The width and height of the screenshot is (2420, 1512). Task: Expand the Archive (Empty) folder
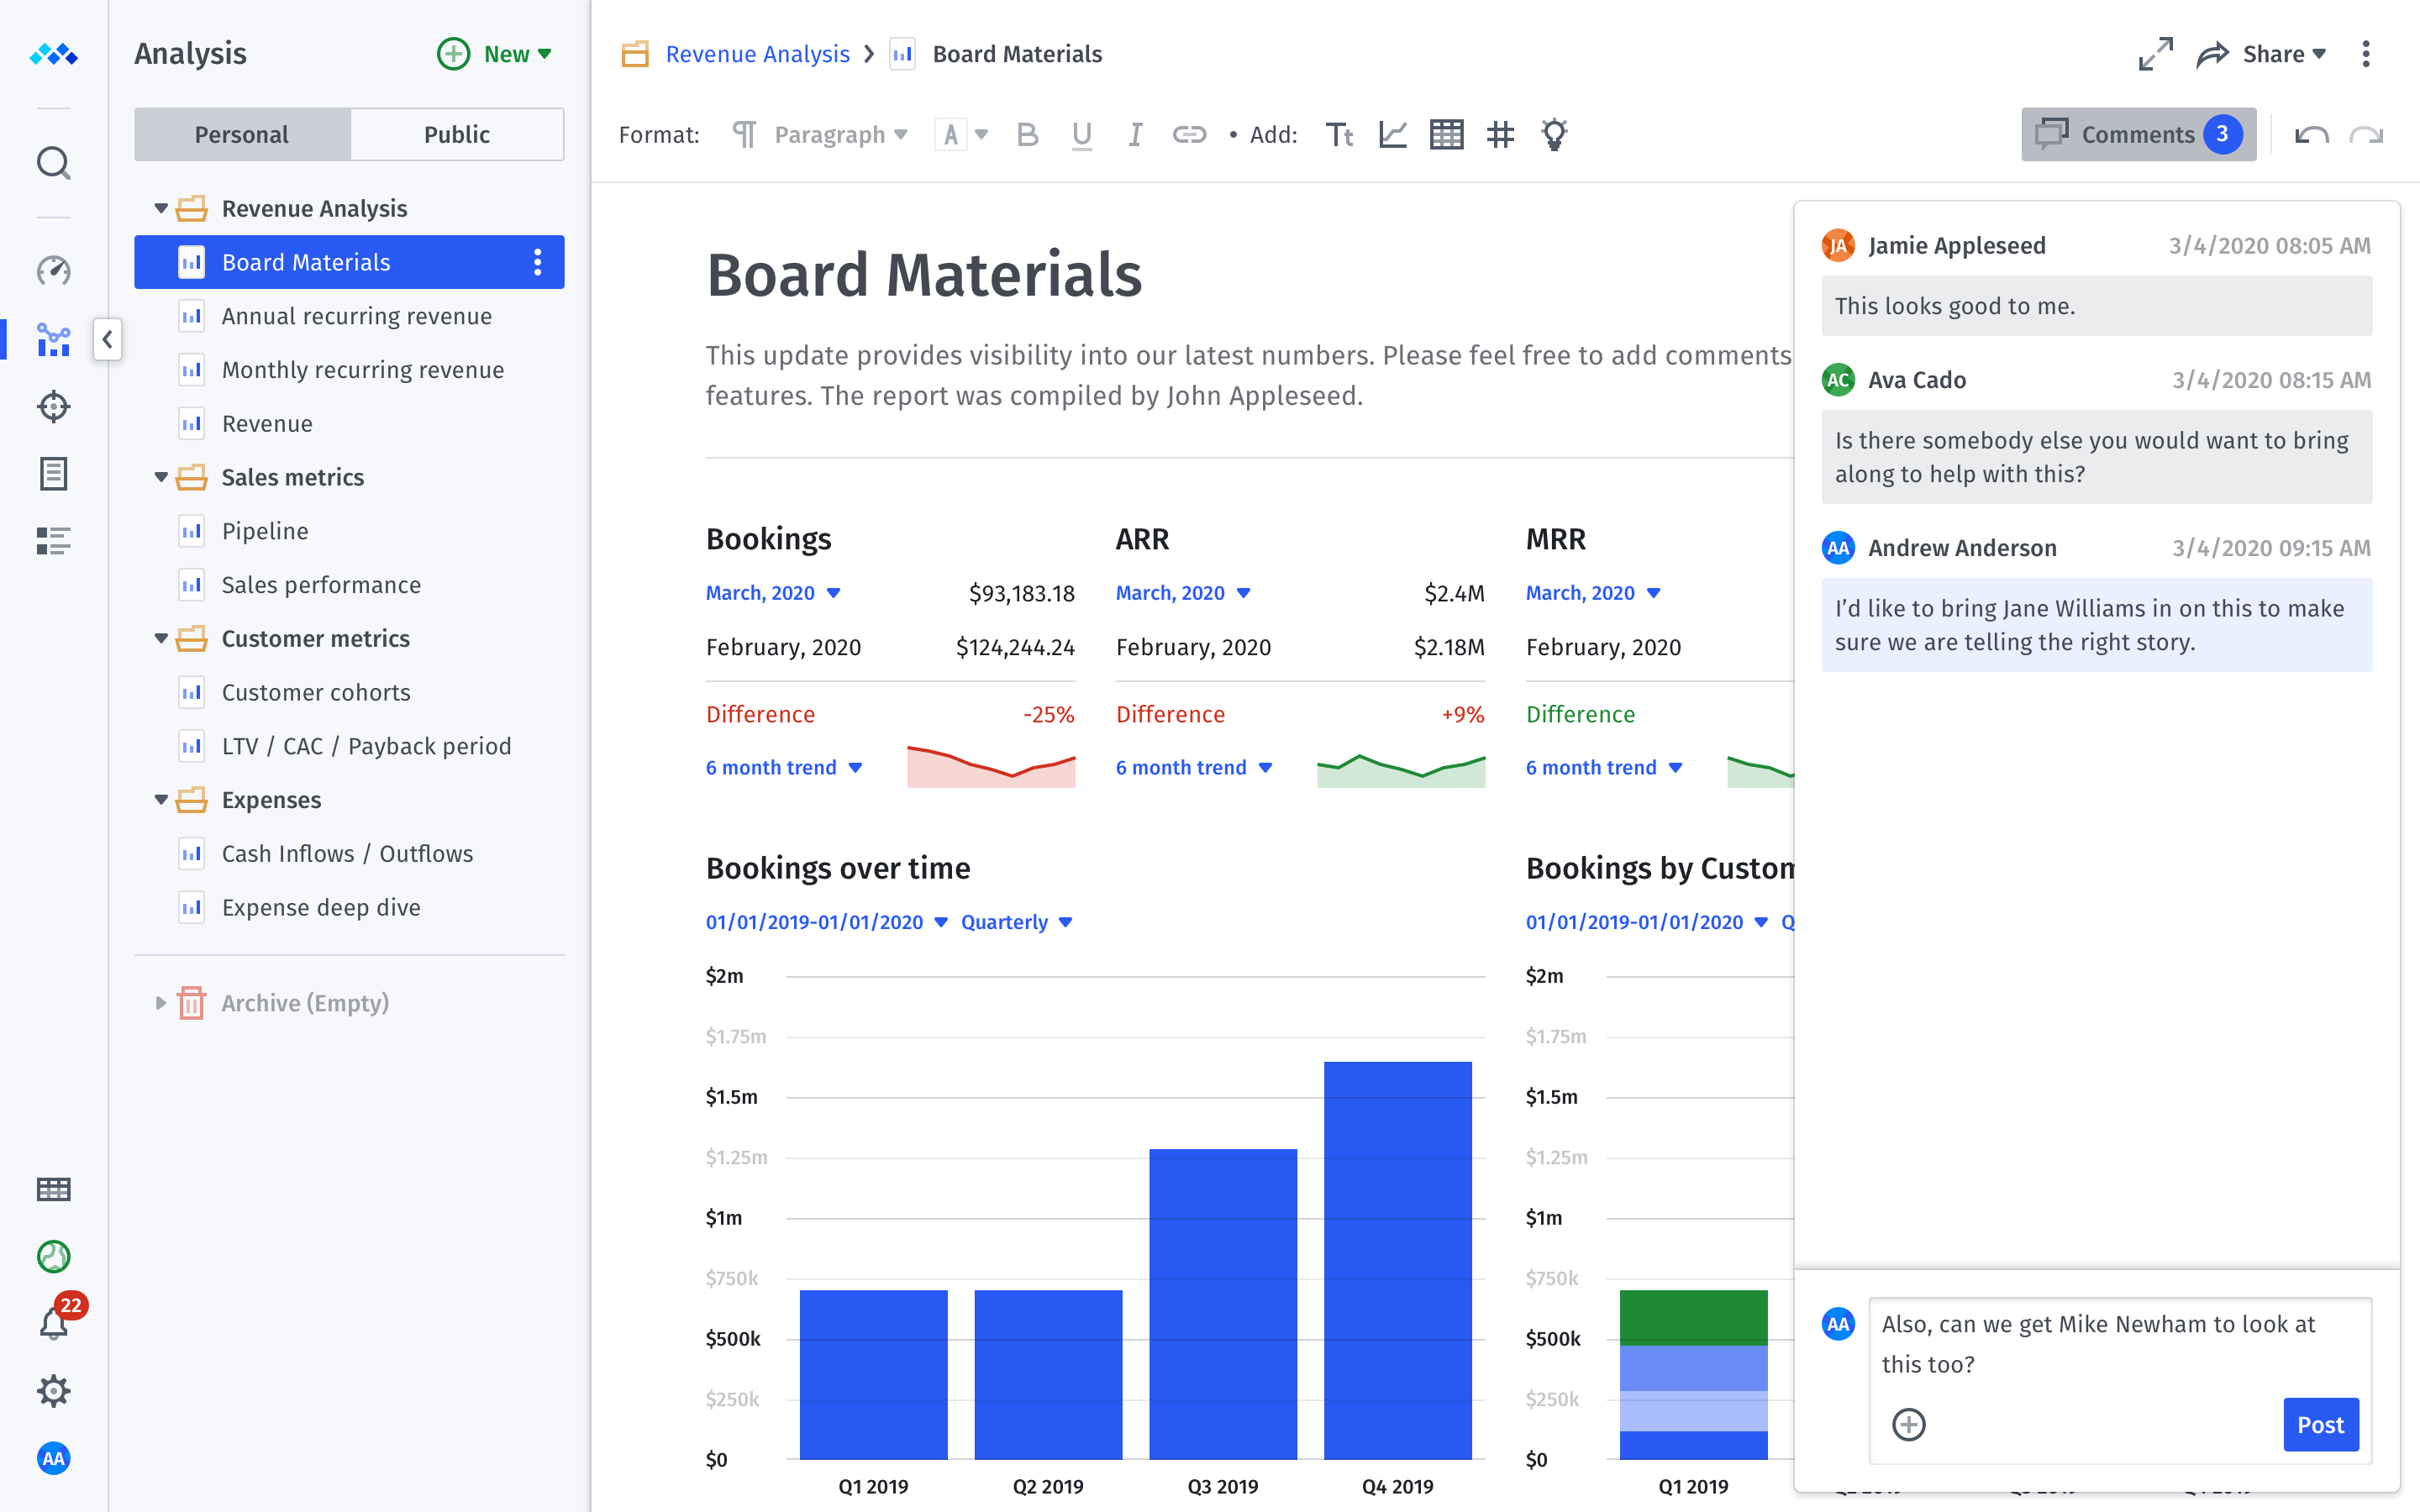[161, 1003]
